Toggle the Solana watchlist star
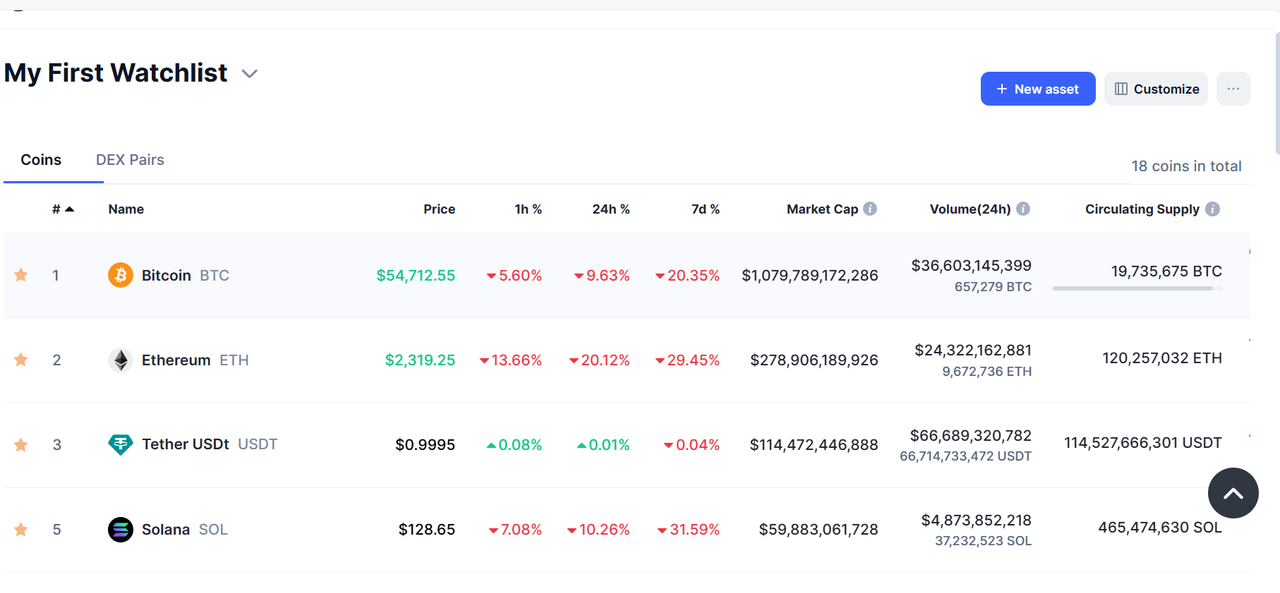 [x=21, y=530]
